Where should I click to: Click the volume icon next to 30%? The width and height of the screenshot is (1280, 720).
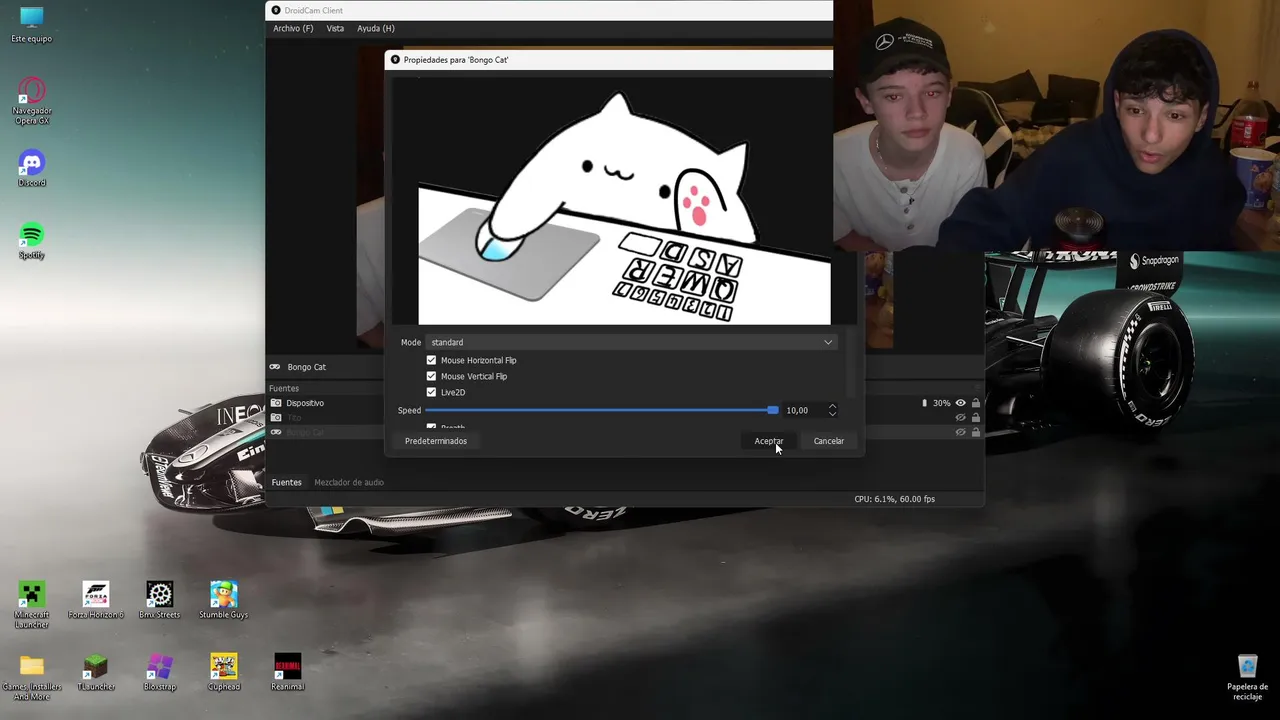[924, 403]
